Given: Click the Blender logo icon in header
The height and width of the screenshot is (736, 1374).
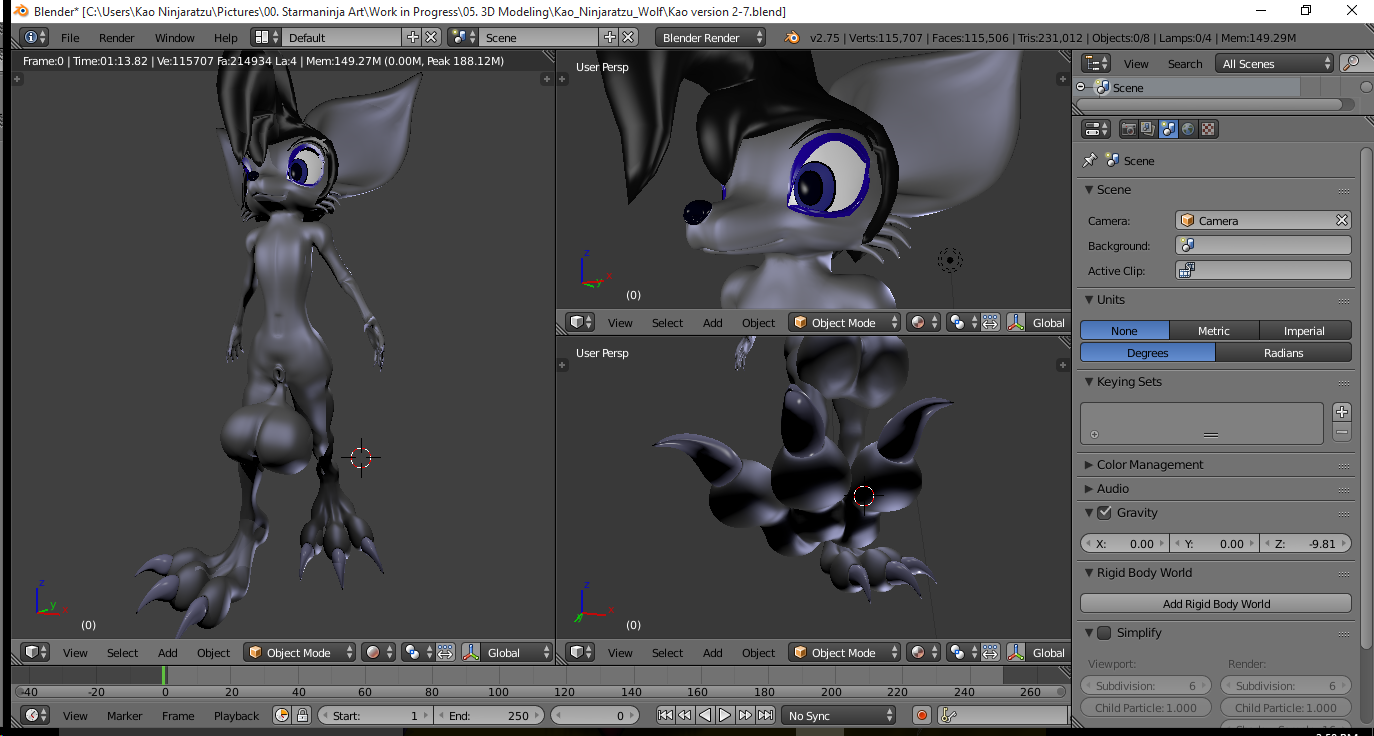Looking at the screenshot, I should coord(792,37).
